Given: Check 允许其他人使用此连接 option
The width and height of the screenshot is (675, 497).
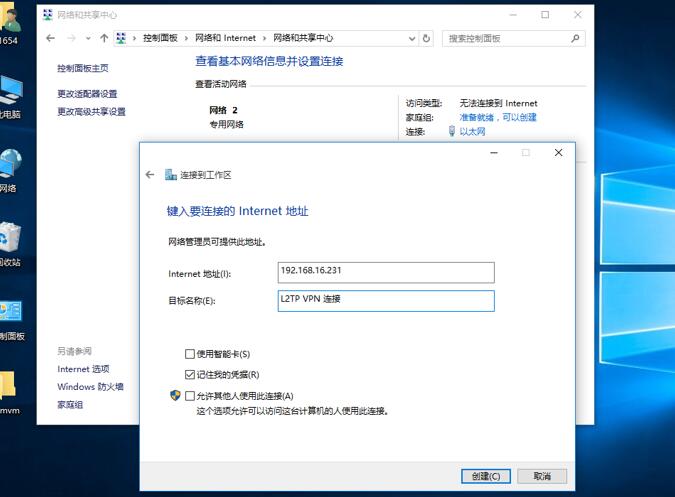Looking at the screenshot, I should (190, 396).
